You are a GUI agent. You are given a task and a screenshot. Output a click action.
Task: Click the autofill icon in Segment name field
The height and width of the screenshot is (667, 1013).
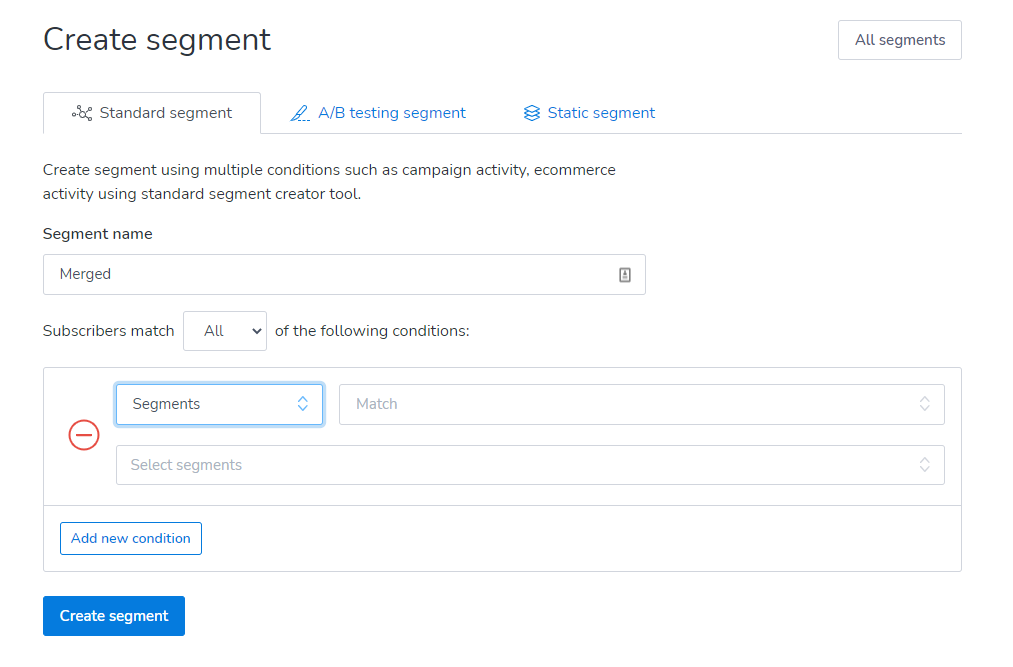pyautogui.click(x=625, y=275)
